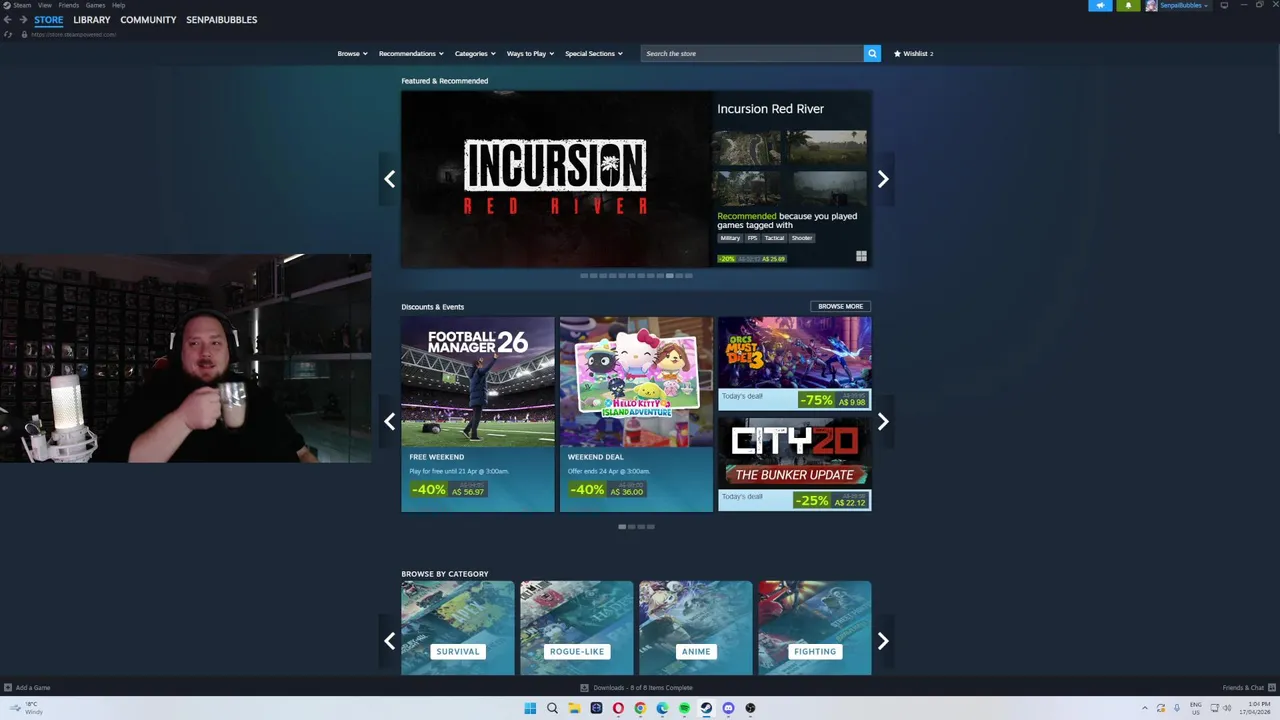Screen dimensions: 1280x720
Task: Reload the store page with refresh icon
Action: click(8, 34)
